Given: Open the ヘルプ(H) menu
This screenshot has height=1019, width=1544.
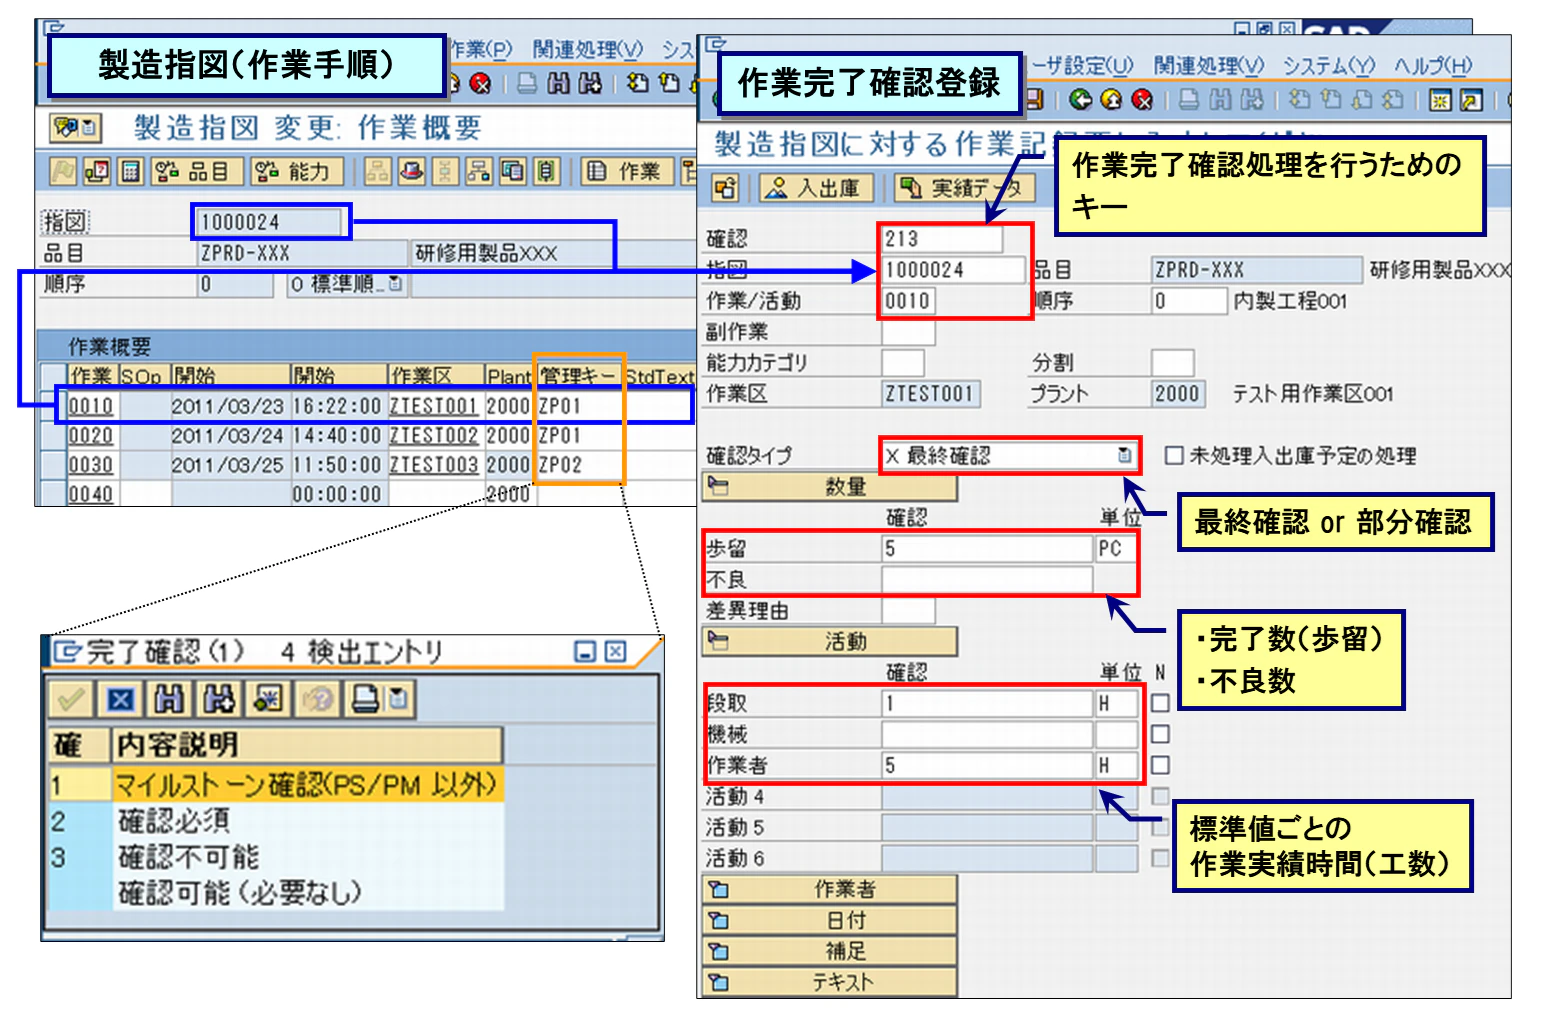Looking at the screenshot, I should 1432,65.
